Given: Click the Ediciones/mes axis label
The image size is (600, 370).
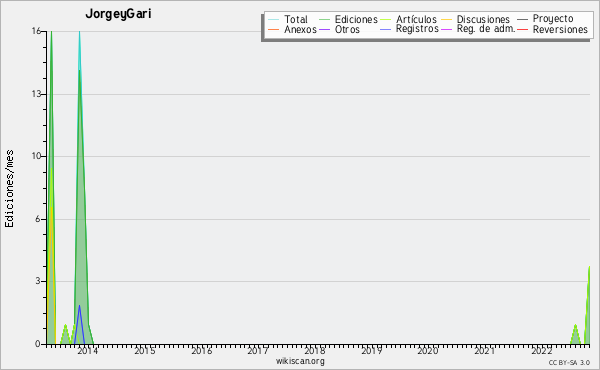Looking at the screenshot, I should pyautogui.click(x=9, y=189).
